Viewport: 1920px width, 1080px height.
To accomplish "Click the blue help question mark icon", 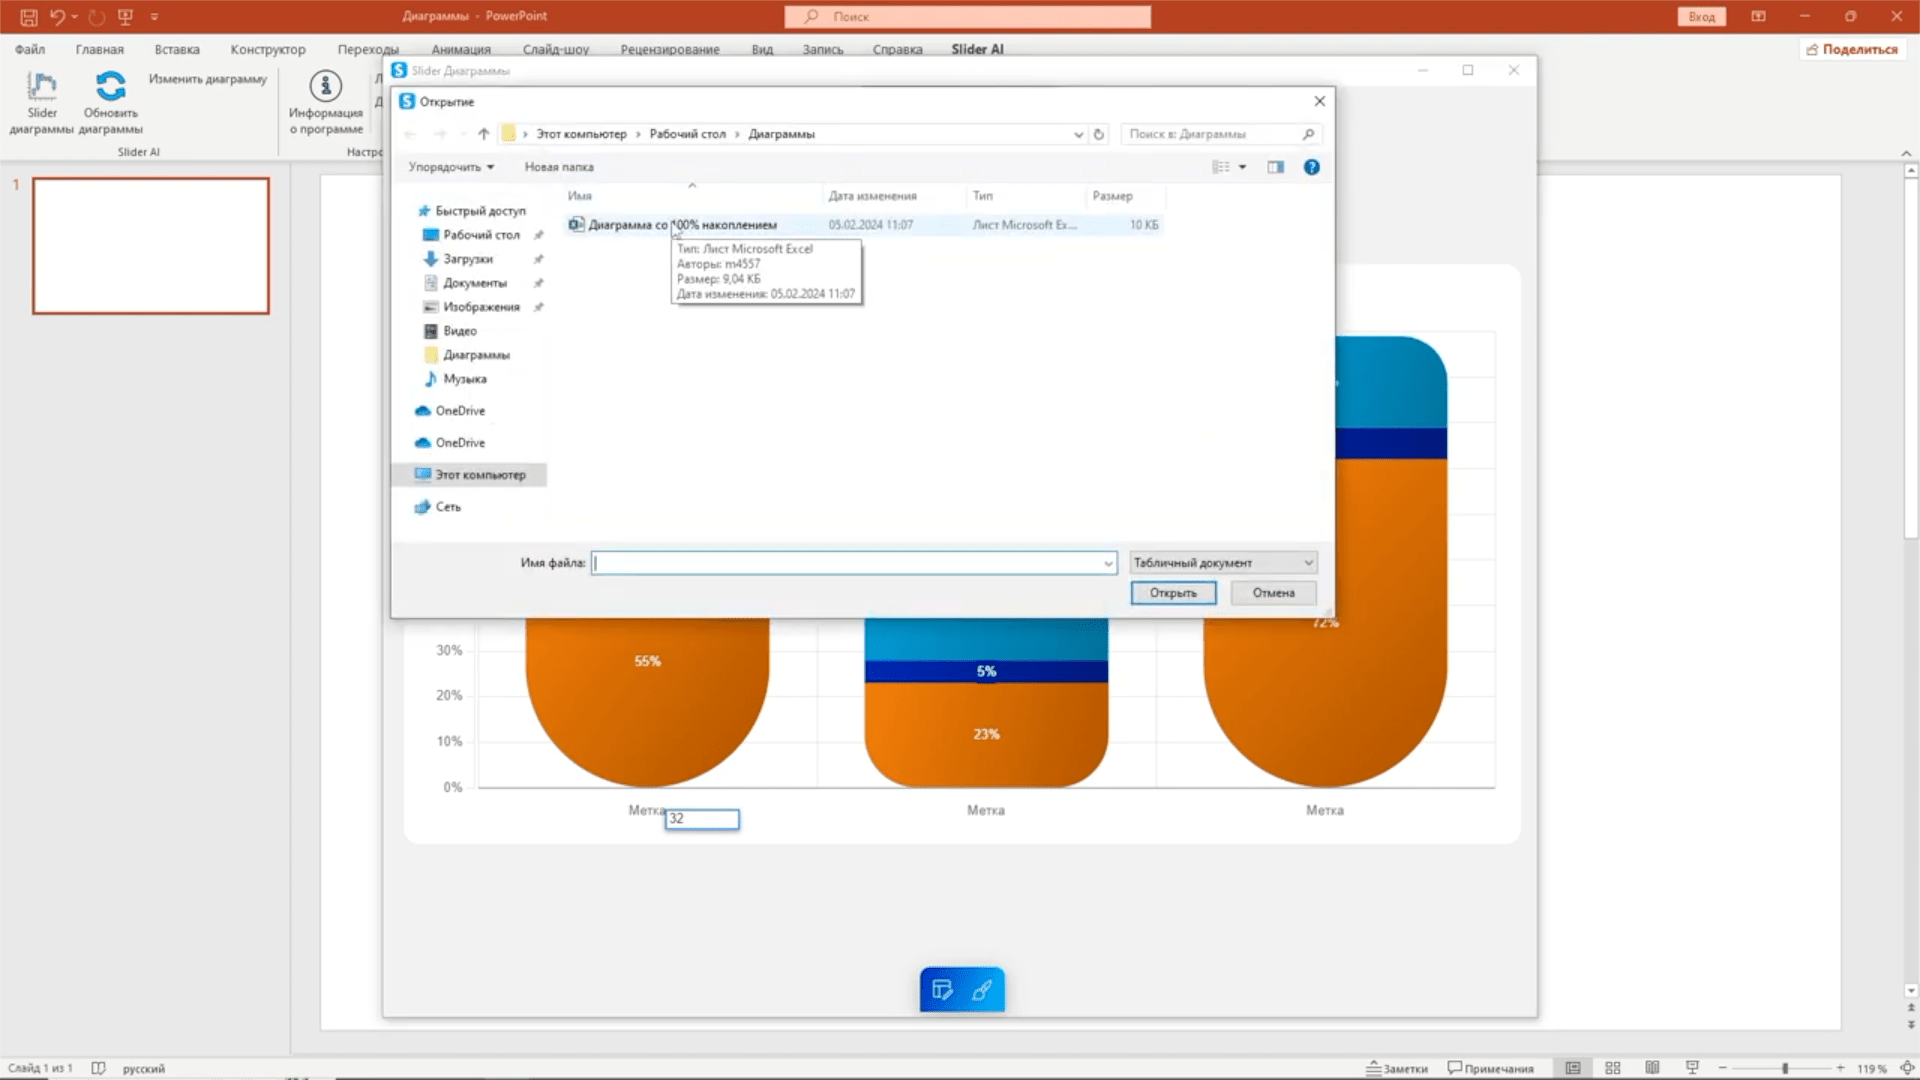I will pos(1312,167).
